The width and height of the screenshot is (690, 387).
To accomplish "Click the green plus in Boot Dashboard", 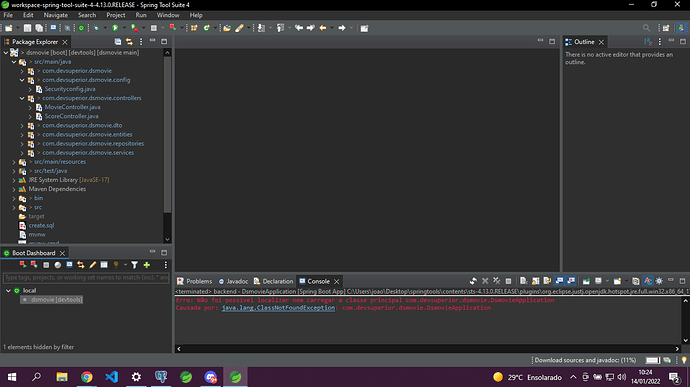I will click(147, 265).
